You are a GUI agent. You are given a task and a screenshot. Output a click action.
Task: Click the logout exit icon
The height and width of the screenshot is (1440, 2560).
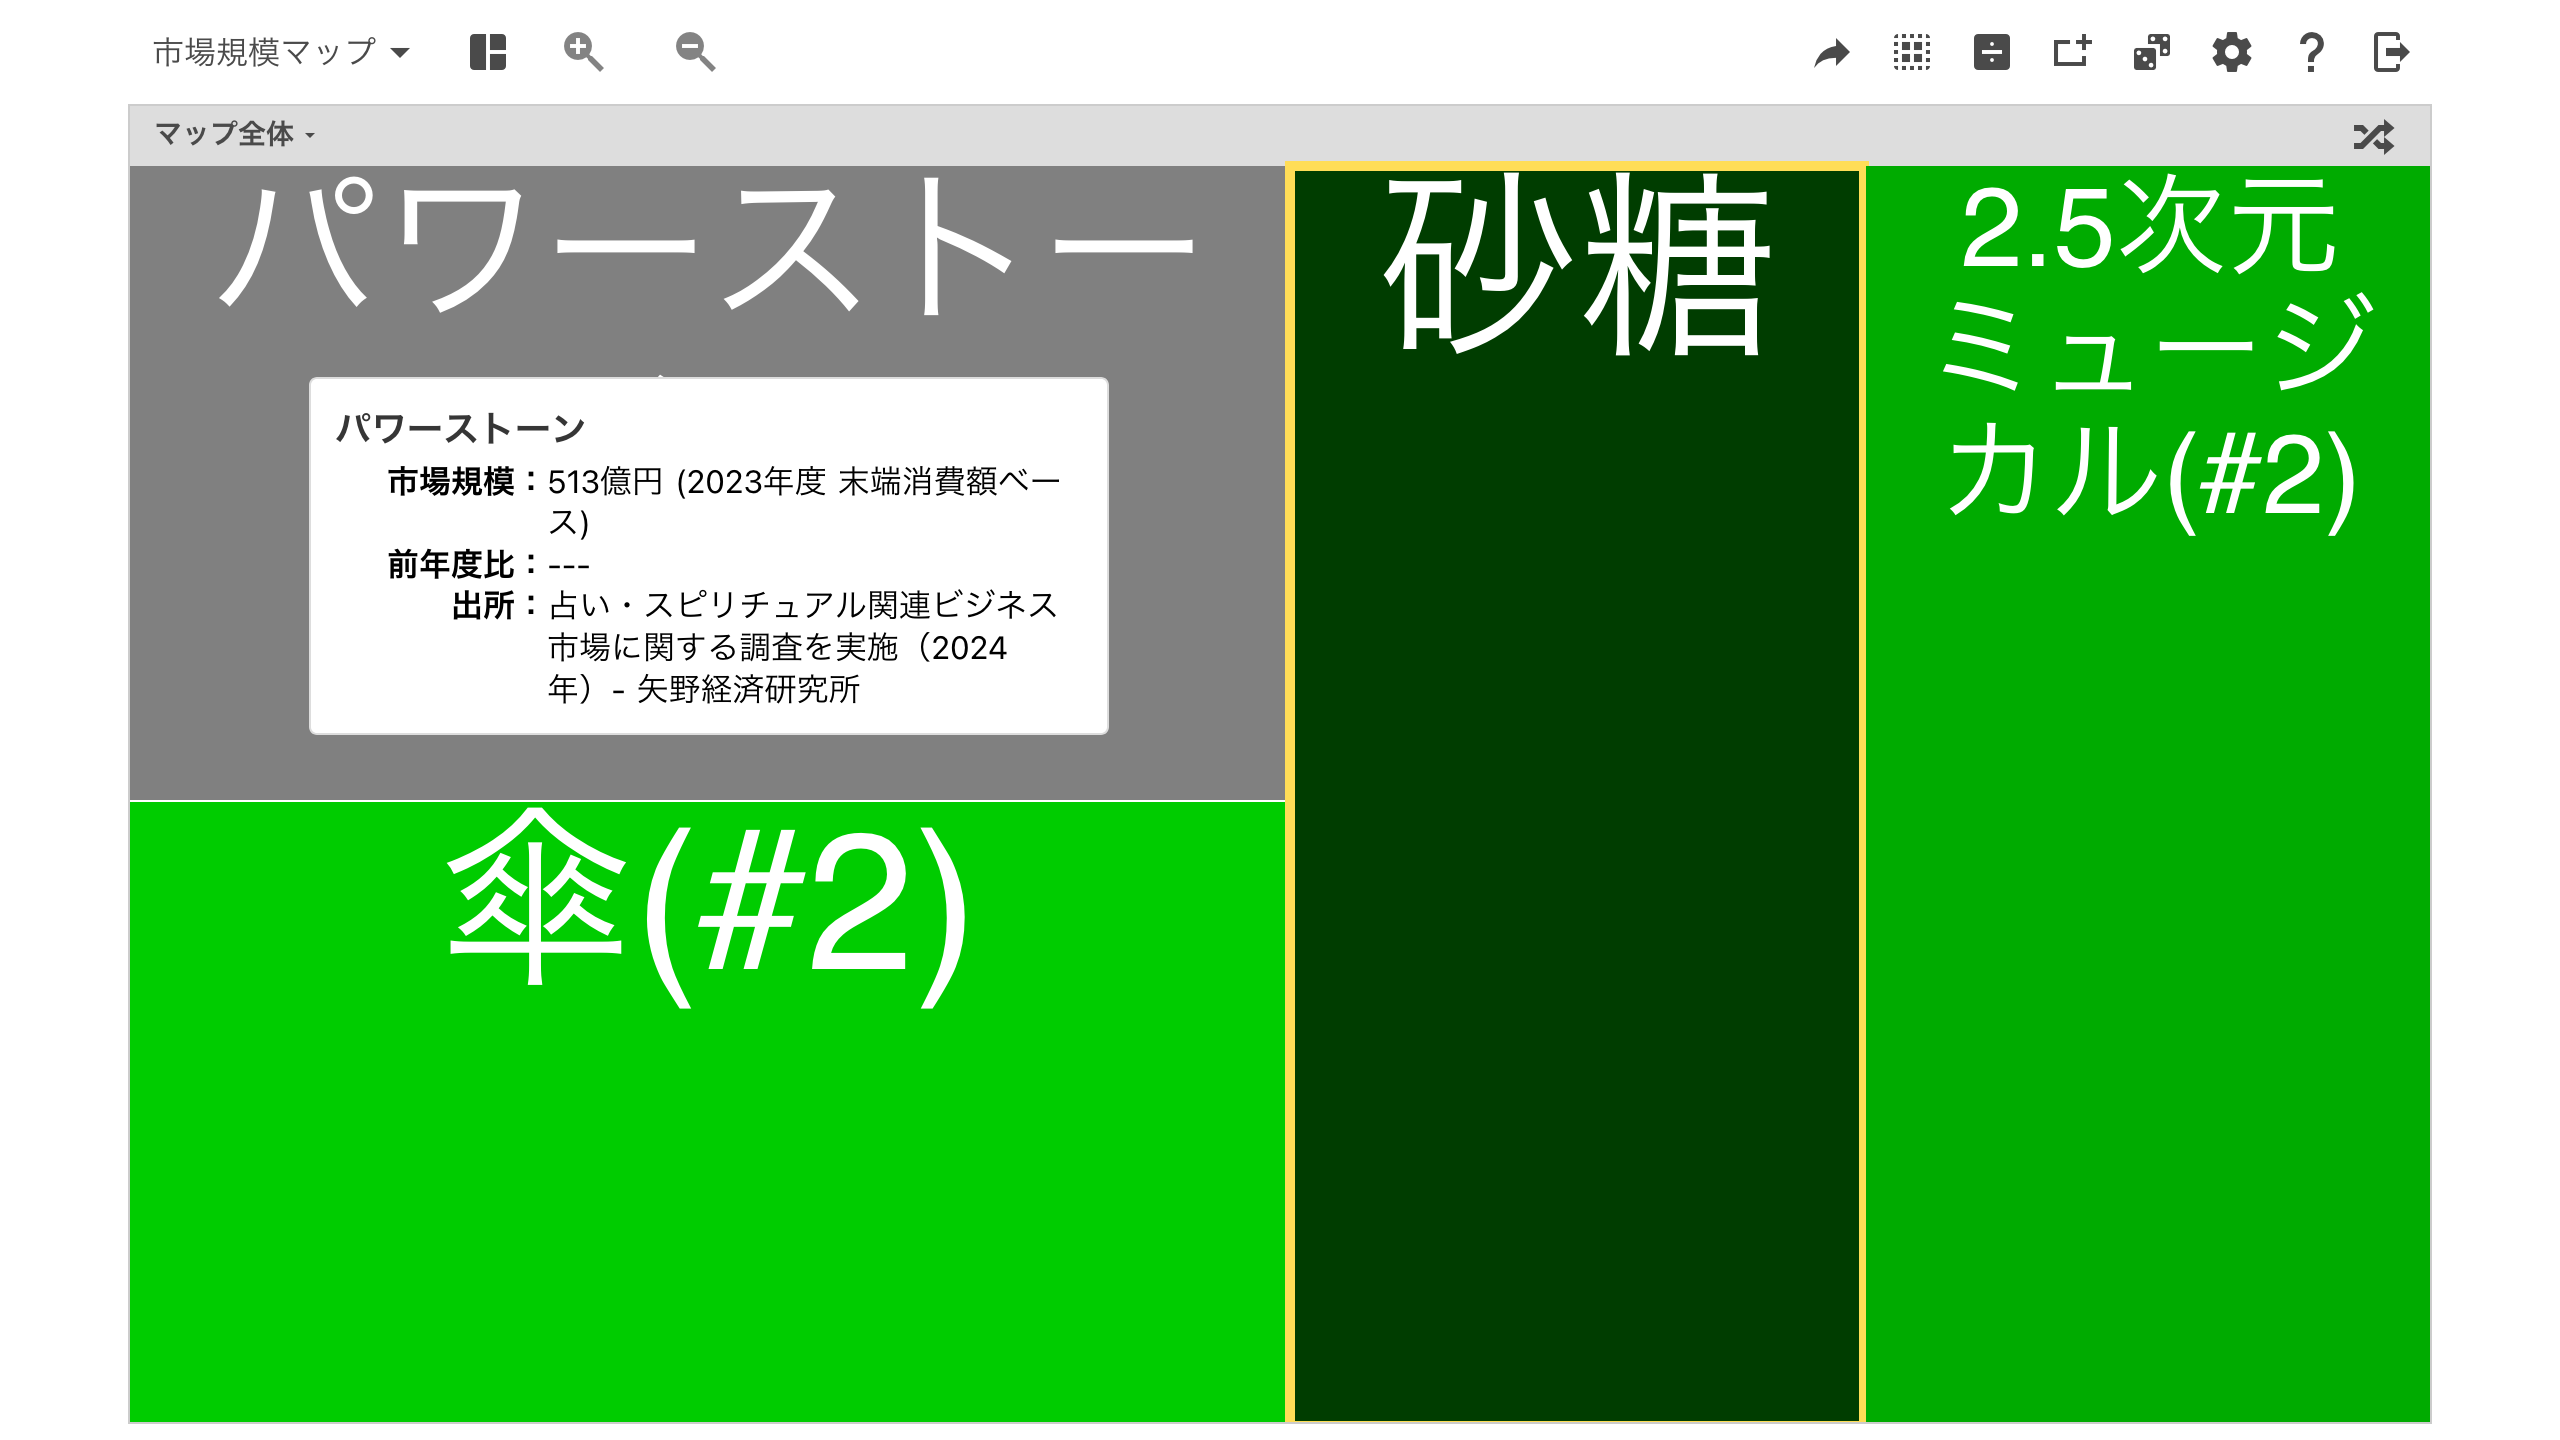(x=2392, y=52)
